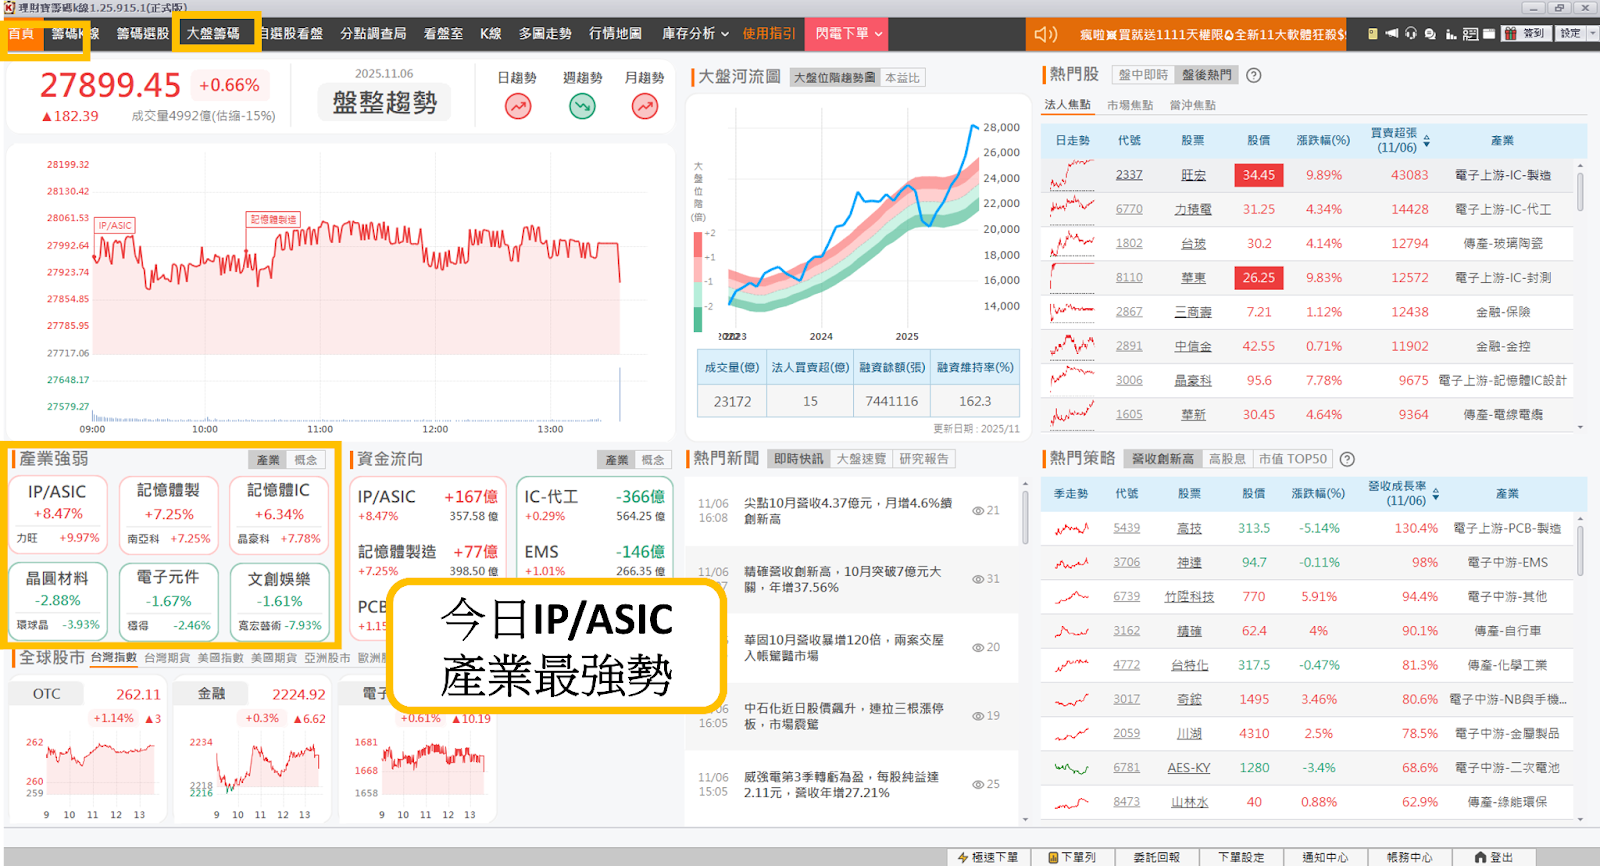Click 登出 home icon in bottom bar
The image size is (1600, 866).
click(1494, 857)
